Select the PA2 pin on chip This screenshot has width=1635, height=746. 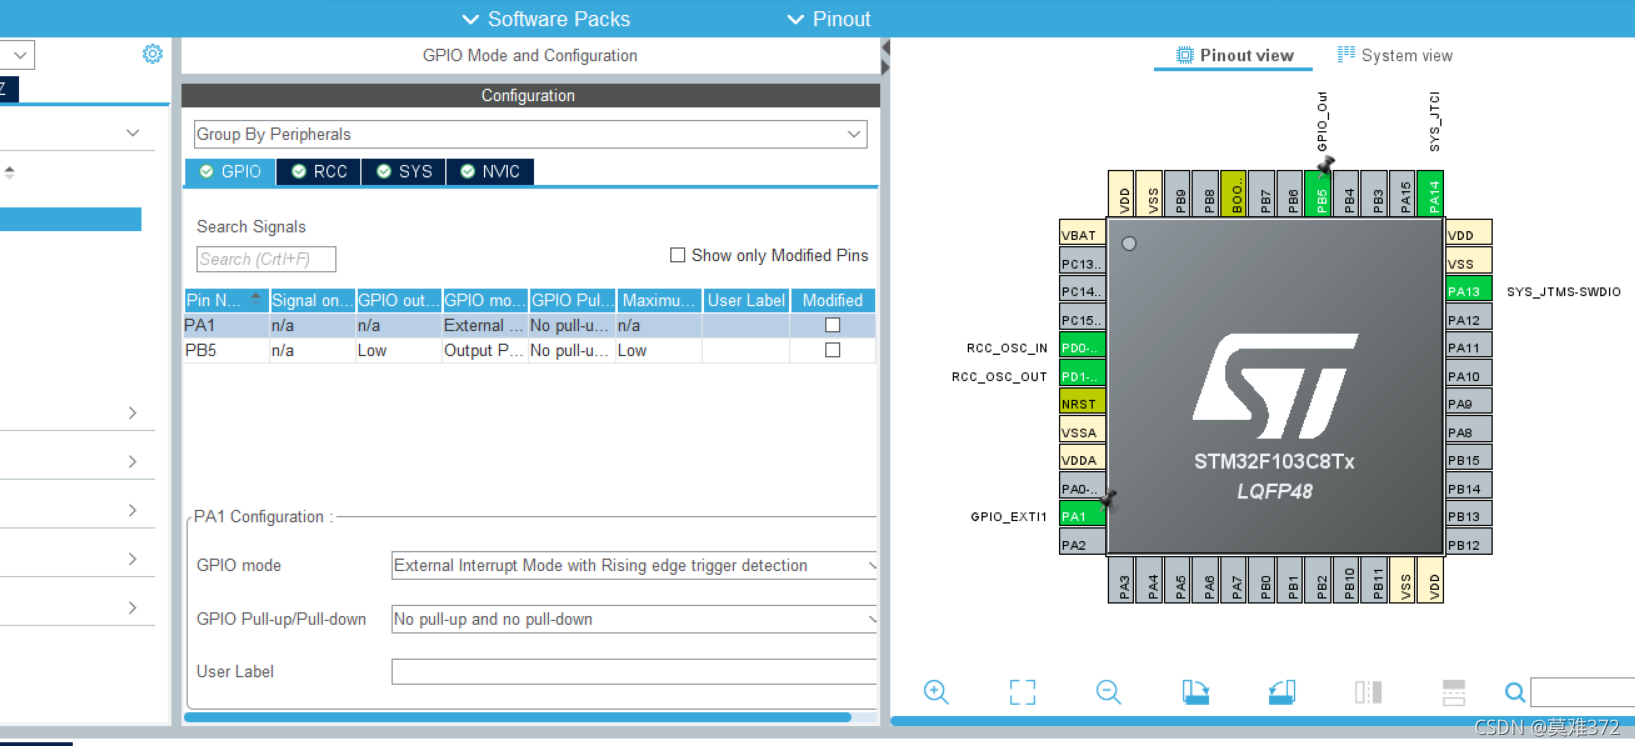(1082, 544)
